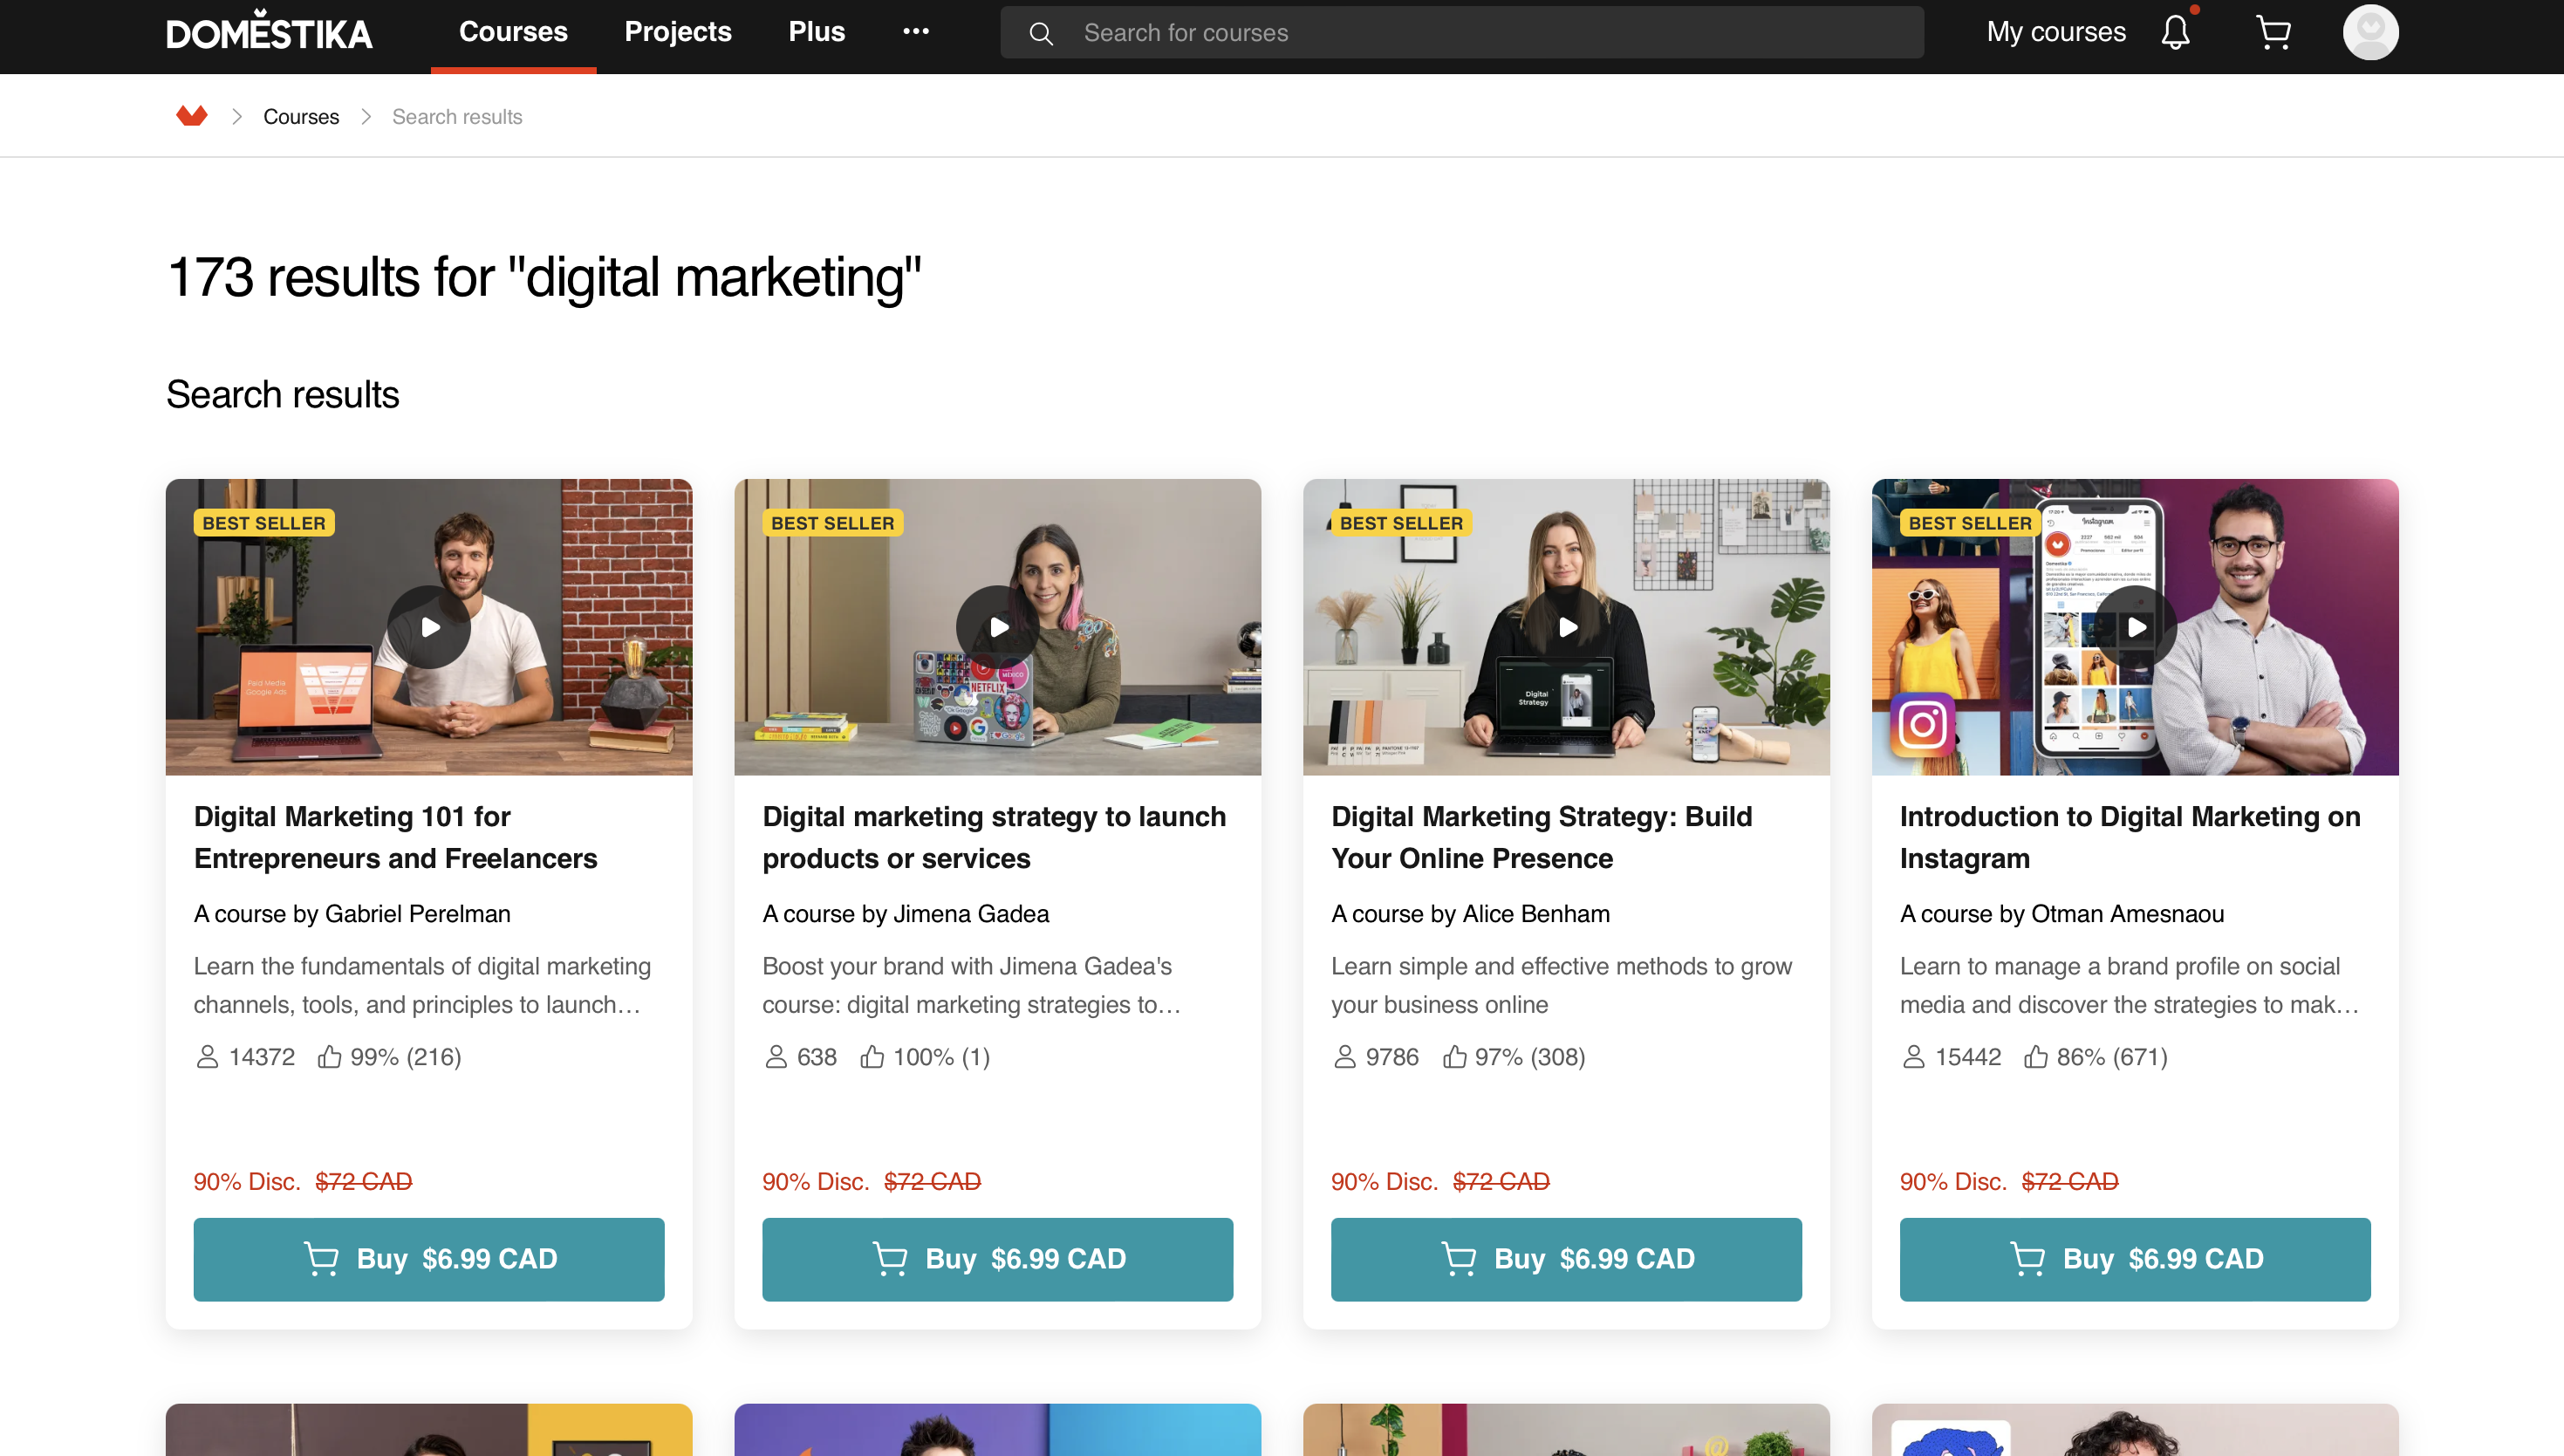Play the Digital Marketing 101 course preview

pos(429,627)
